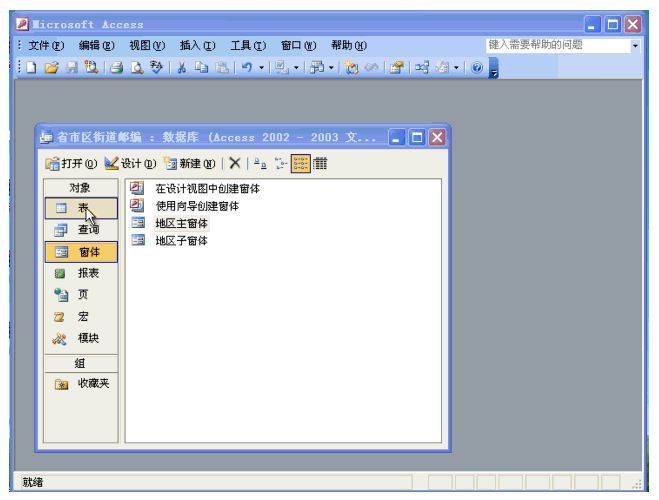Open the 窗口 menu
Screen dimensions: 659x500
click(x=298, y=45)
